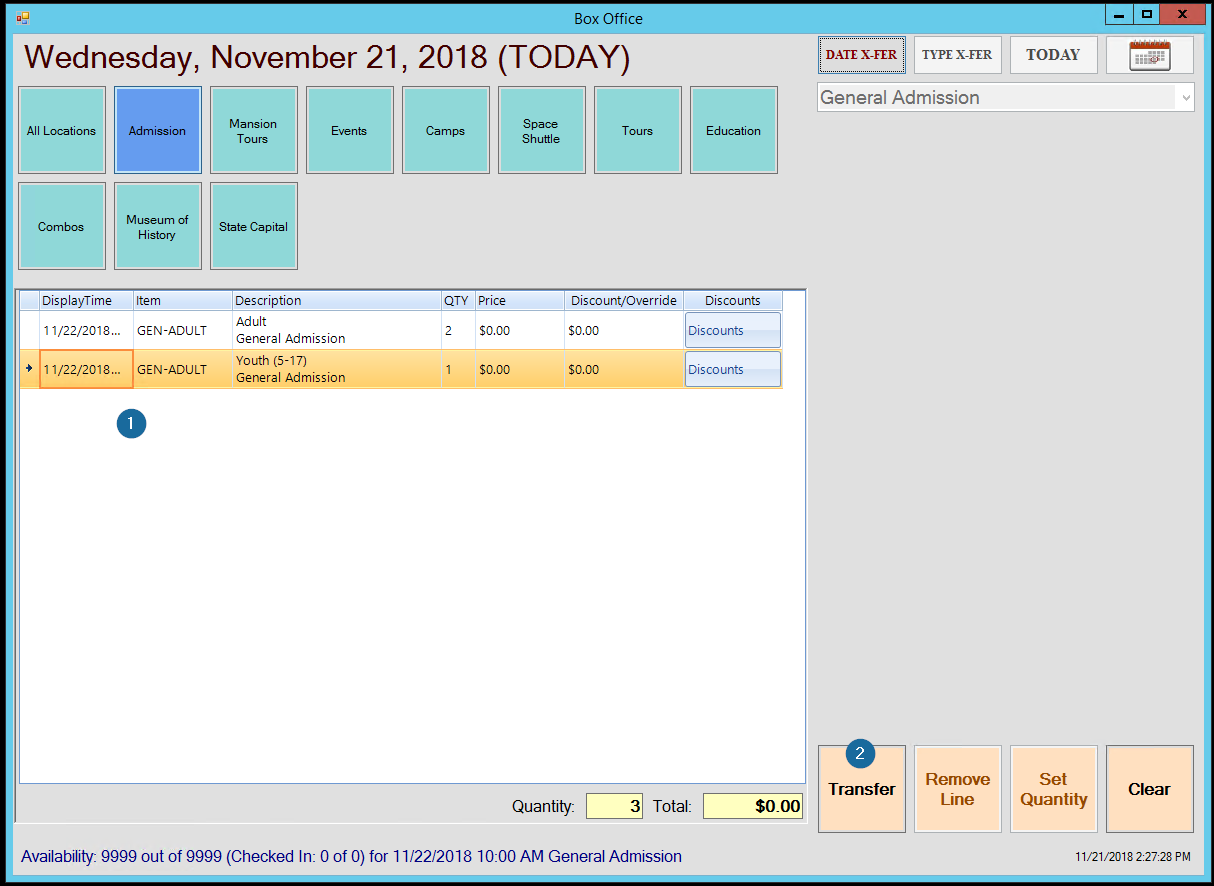1214x886 pixels.
Task: Click the DisplayTime cell of Youth row
Action: click(86, 369)
